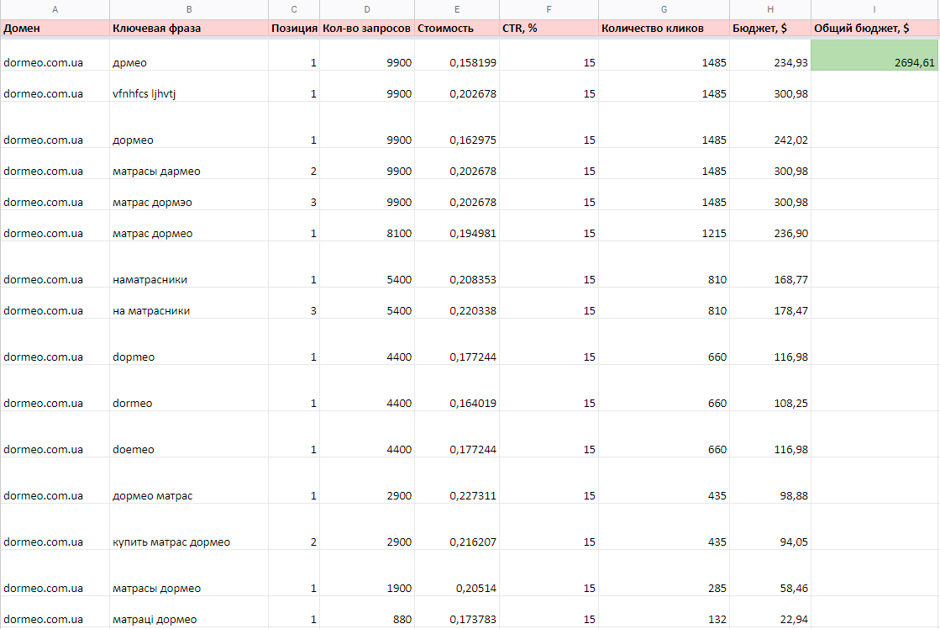
Task: Select the keyword cell 'матрасы дармео'
Action: click(189, 164)
